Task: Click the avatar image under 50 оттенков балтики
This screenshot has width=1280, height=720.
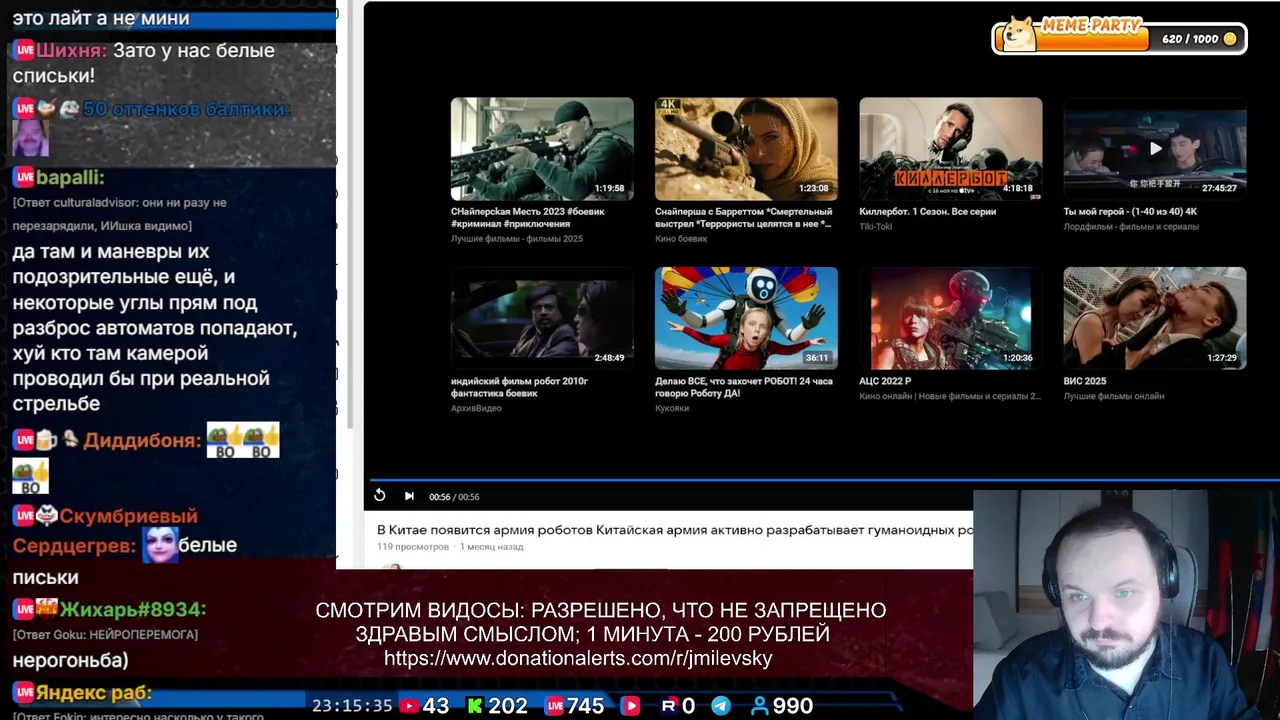Action: (x=30, y=137)
